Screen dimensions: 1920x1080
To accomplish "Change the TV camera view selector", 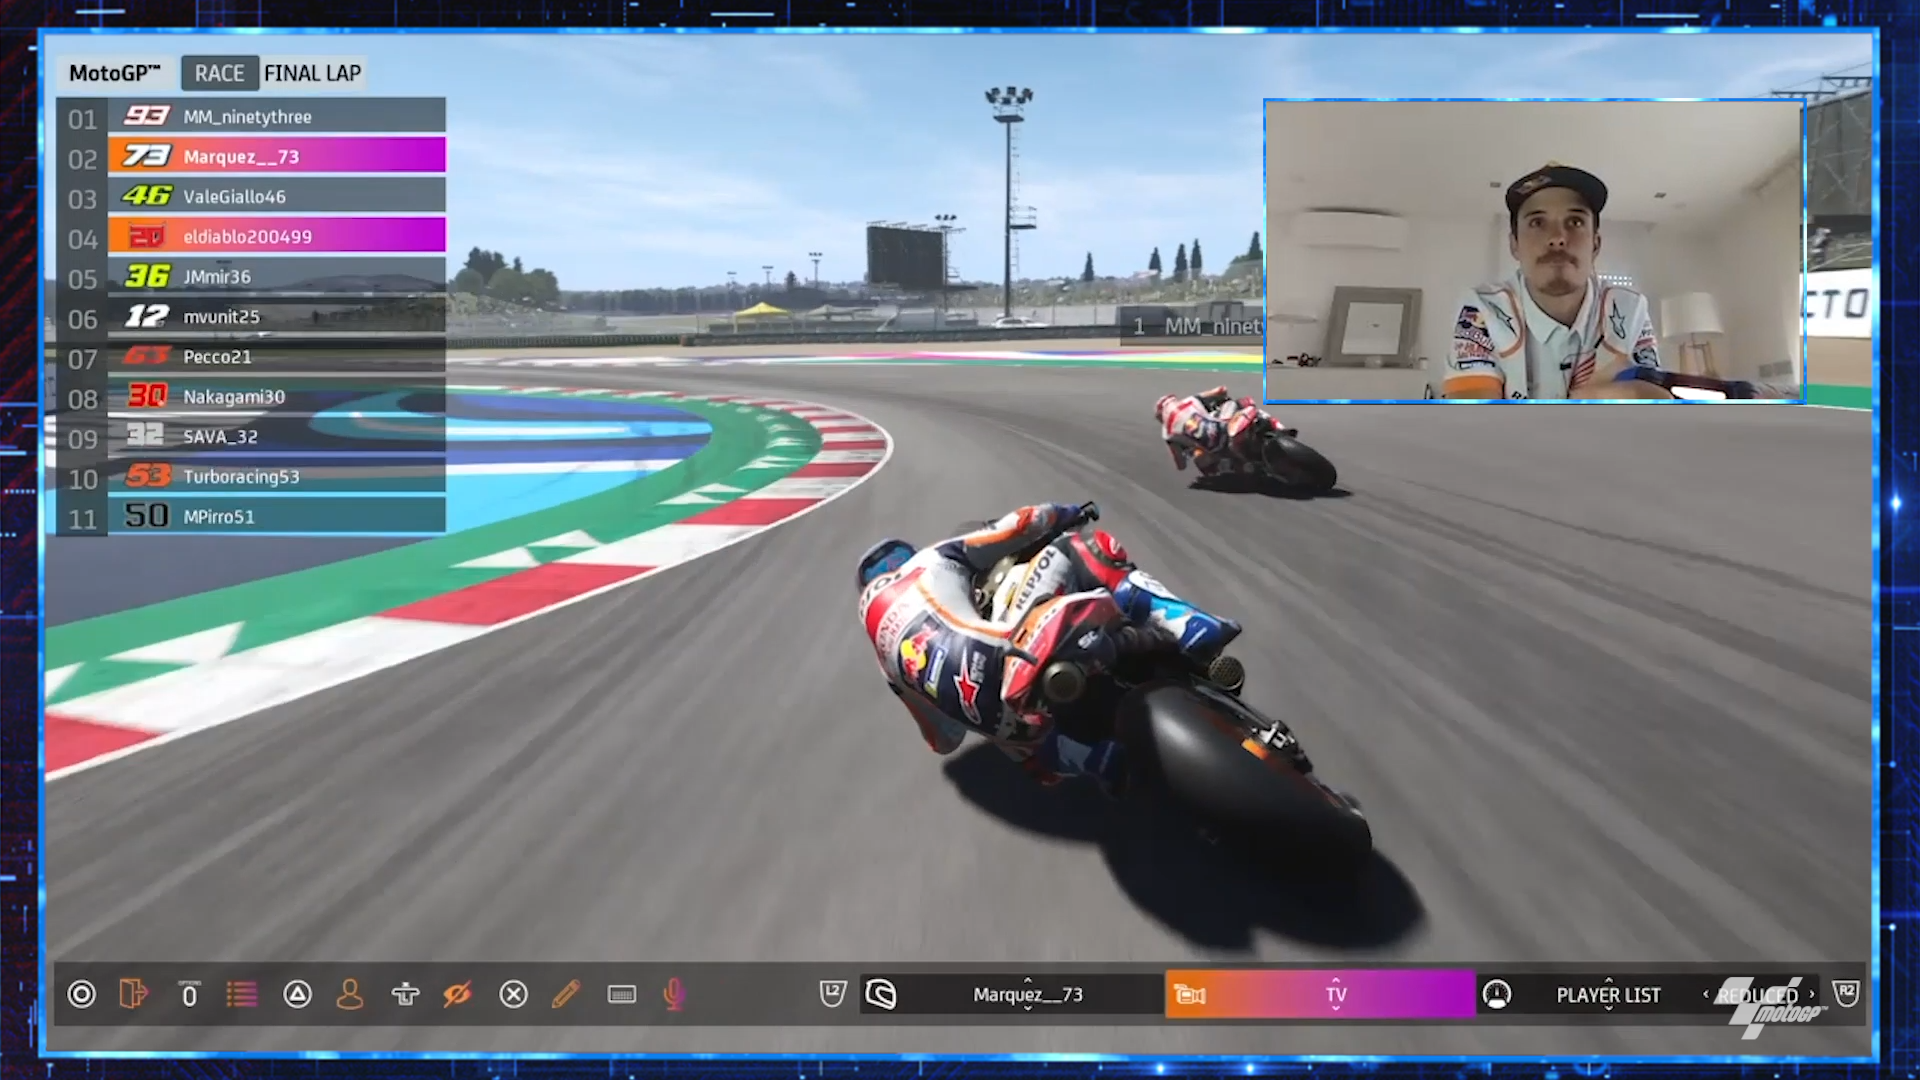I will (1336, 994).
